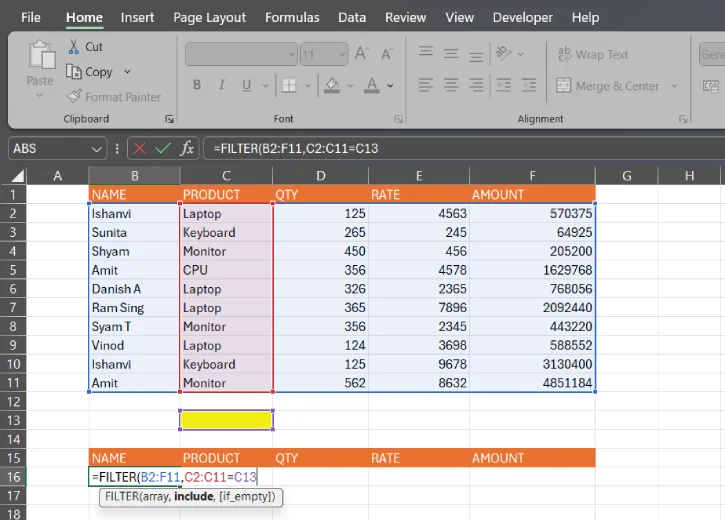The width and height of the screenshot is (725, 520).
Task: Apply cell borders icon
Action: coord(289,85)
